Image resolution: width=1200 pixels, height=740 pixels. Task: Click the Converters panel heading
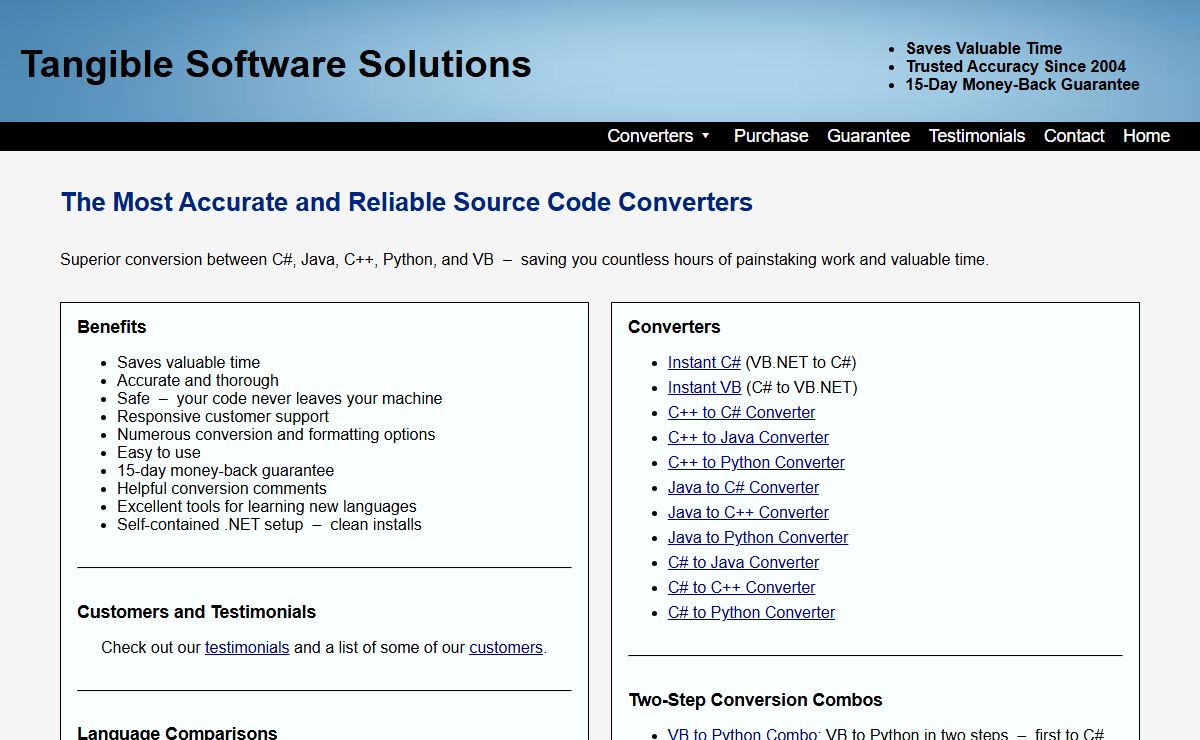[x=674, y=327]
